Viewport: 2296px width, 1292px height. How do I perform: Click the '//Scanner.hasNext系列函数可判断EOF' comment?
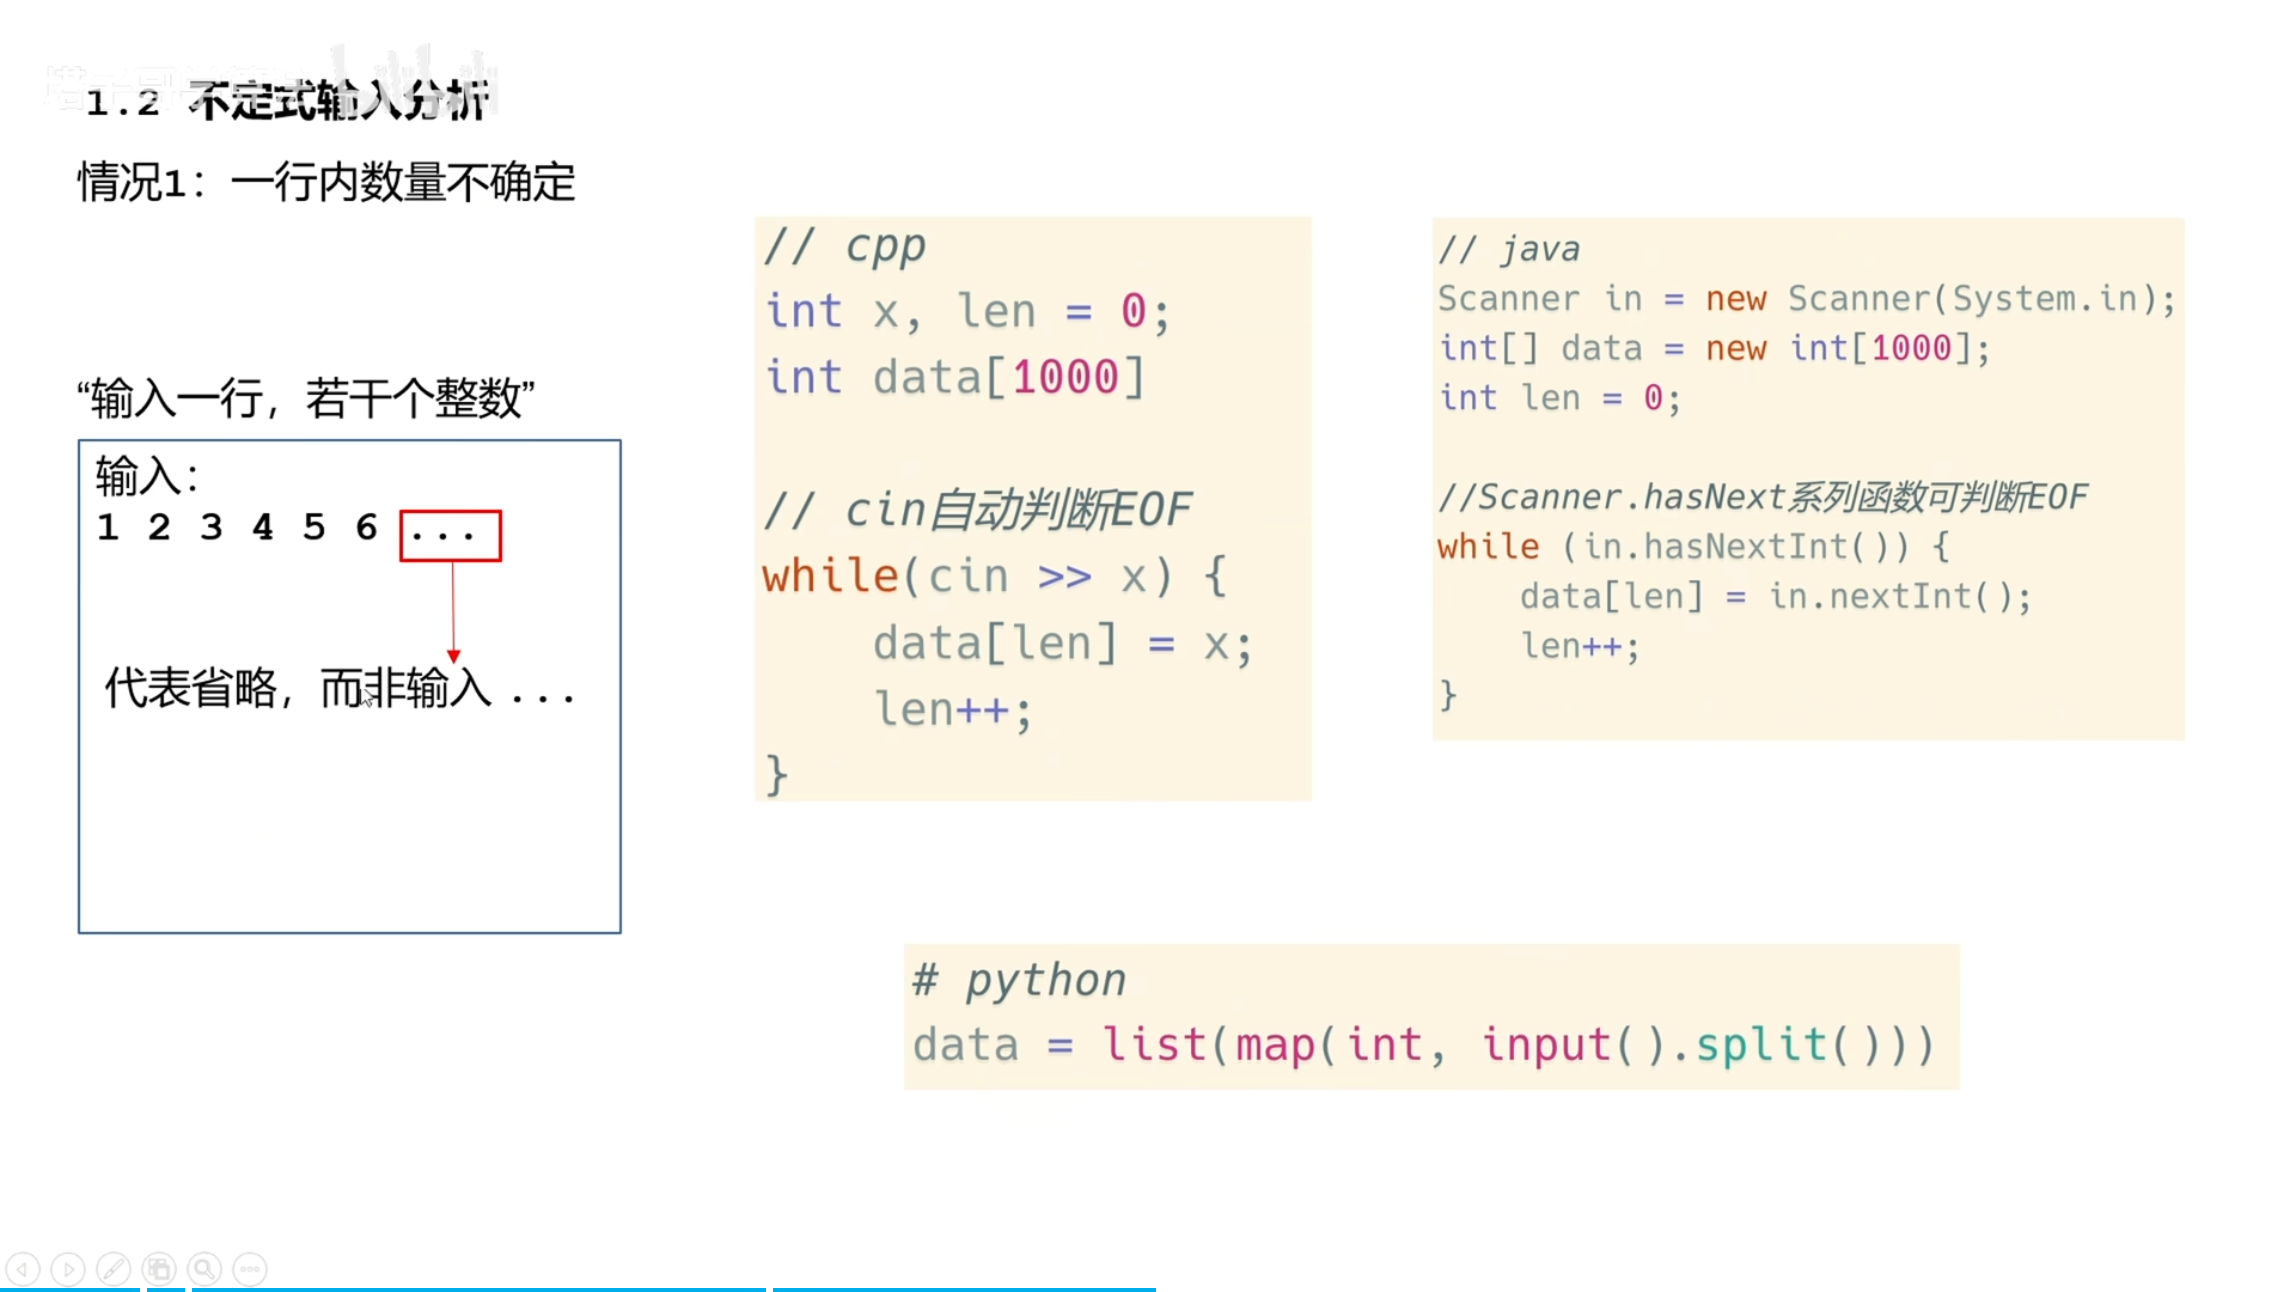pos(1763,497)
